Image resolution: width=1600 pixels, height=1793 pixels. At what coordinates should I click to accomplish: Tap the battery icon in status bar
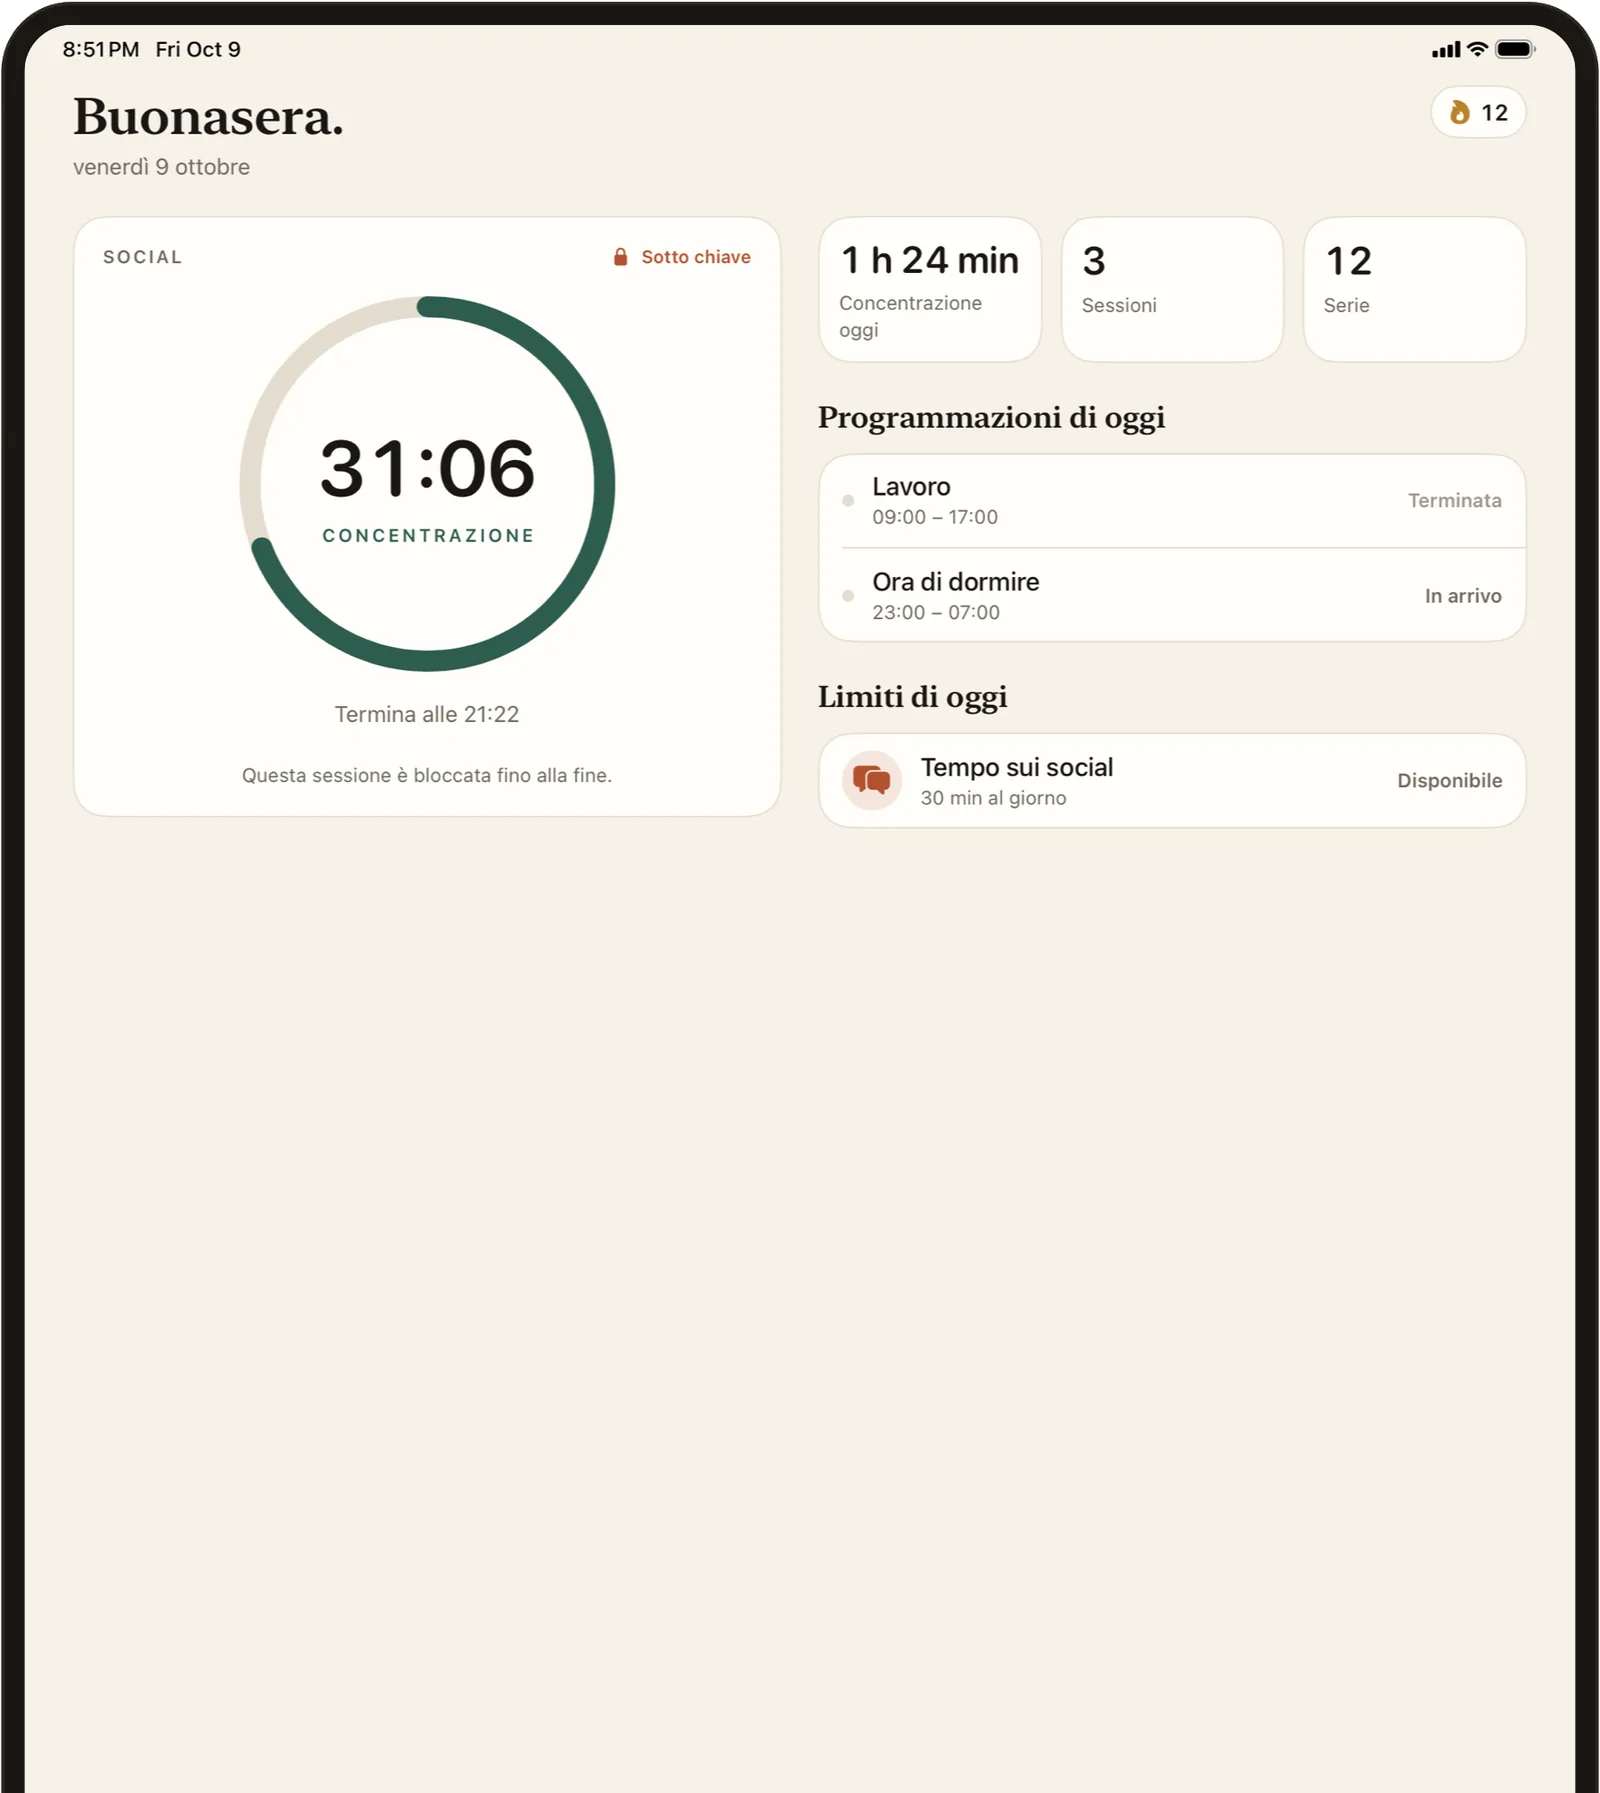coord(1515,49)
